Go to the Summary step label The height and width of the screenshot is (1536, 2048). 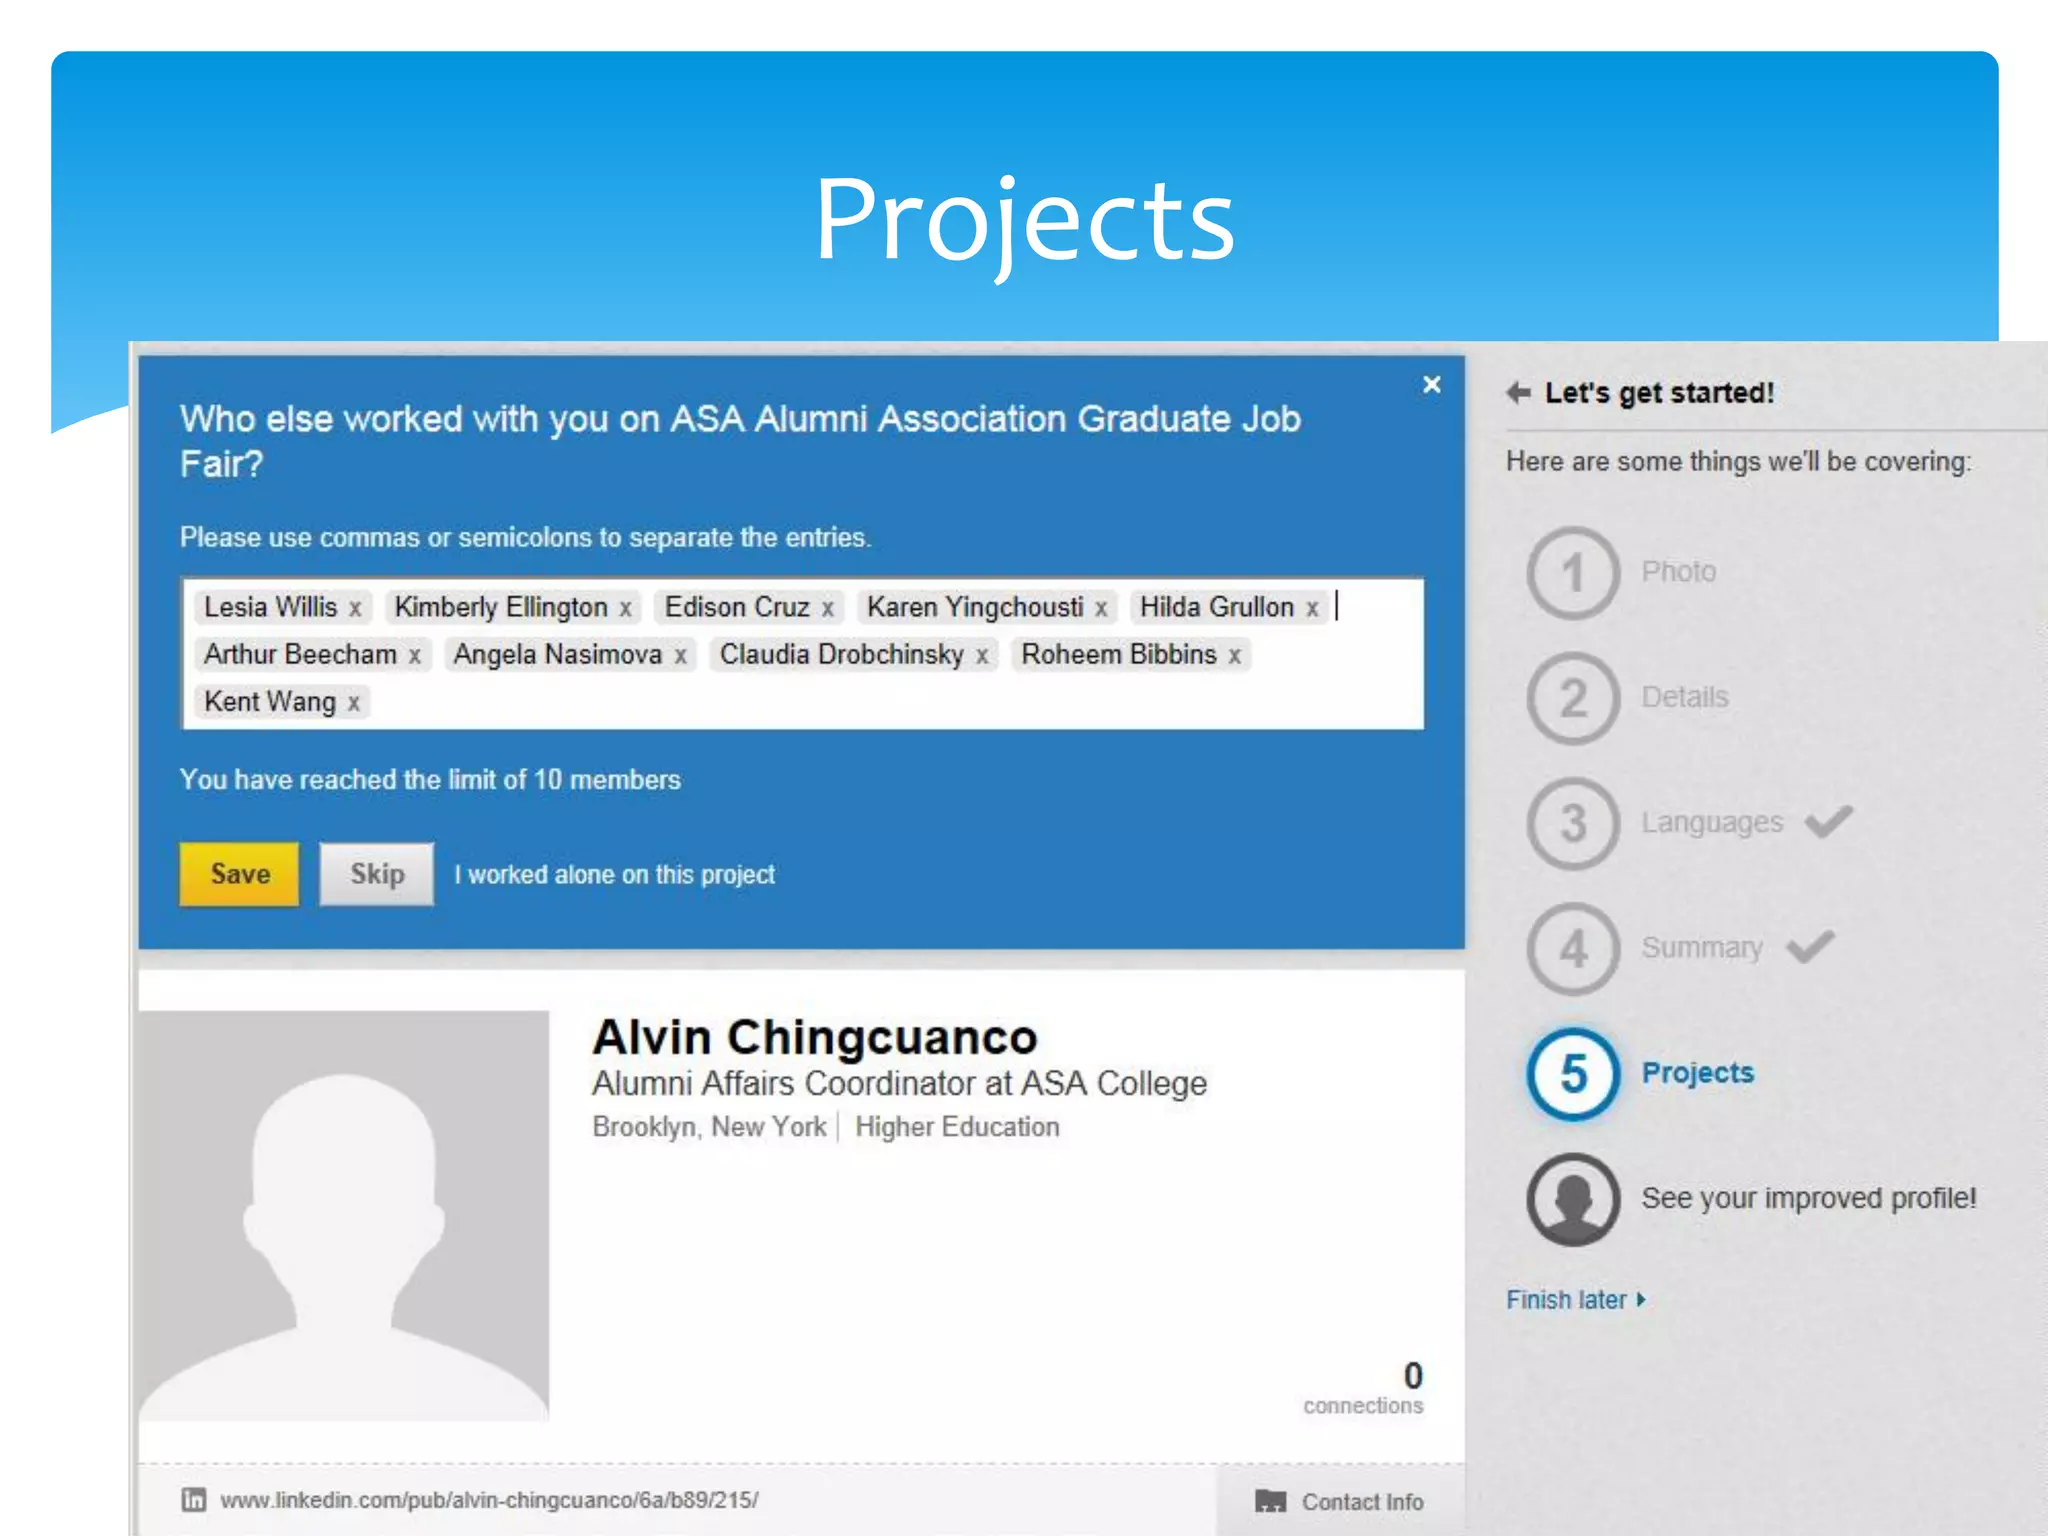coord(1702,948)
